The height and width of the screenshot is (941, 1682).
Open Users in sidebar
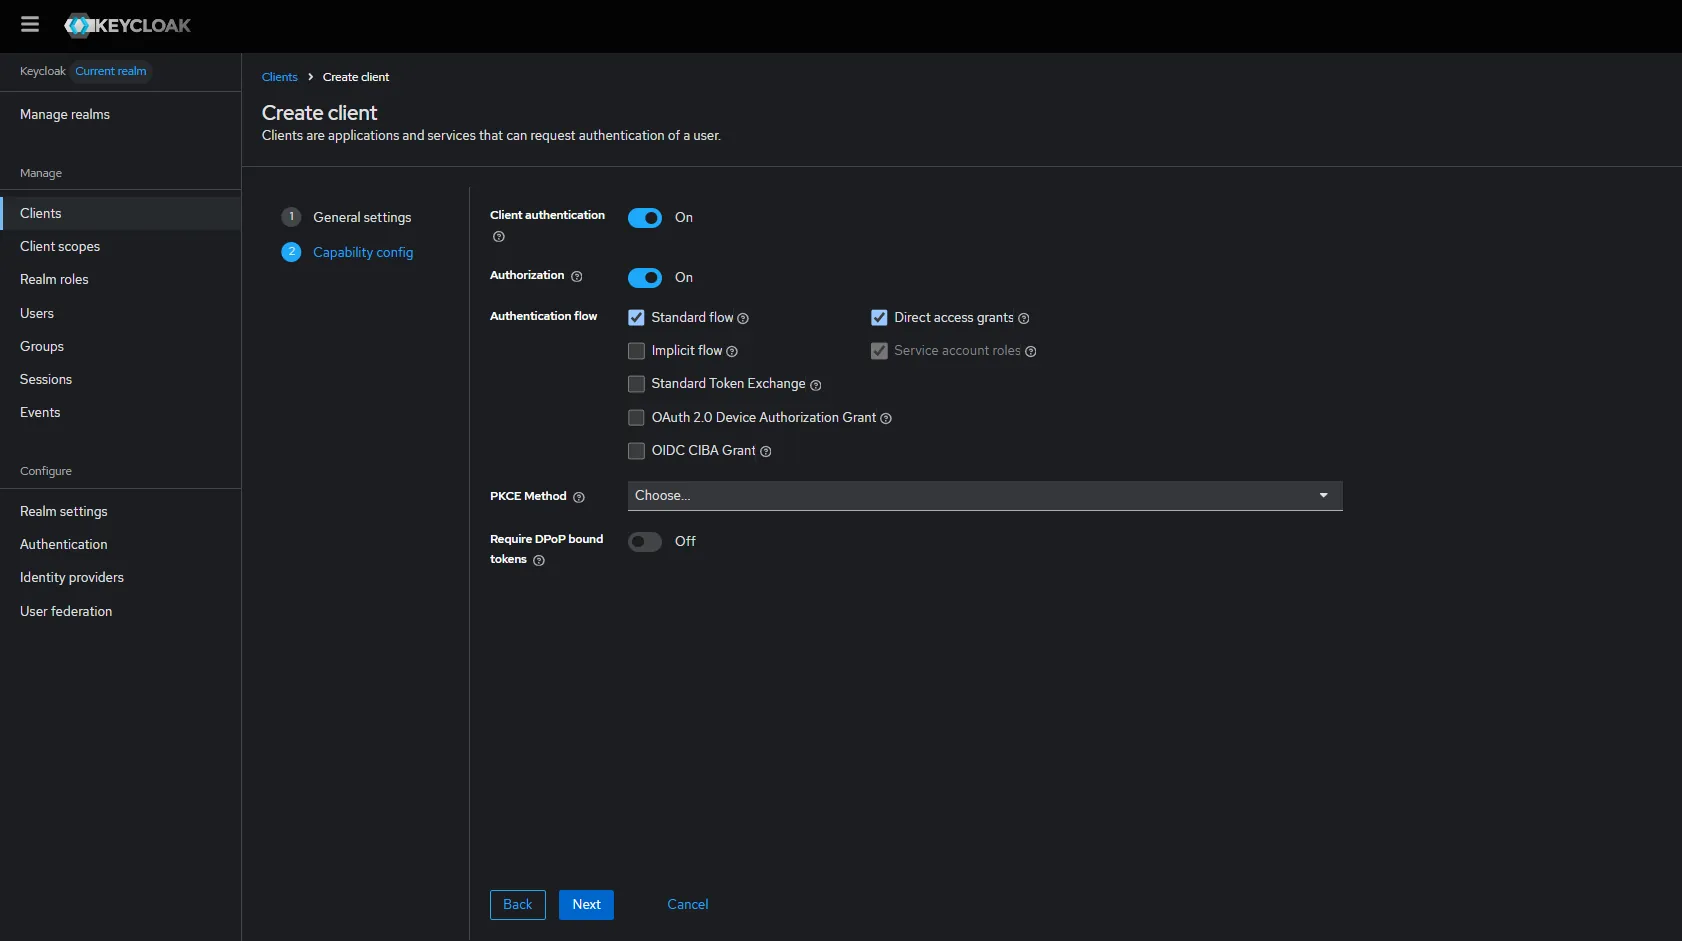[x=120, y=313]
